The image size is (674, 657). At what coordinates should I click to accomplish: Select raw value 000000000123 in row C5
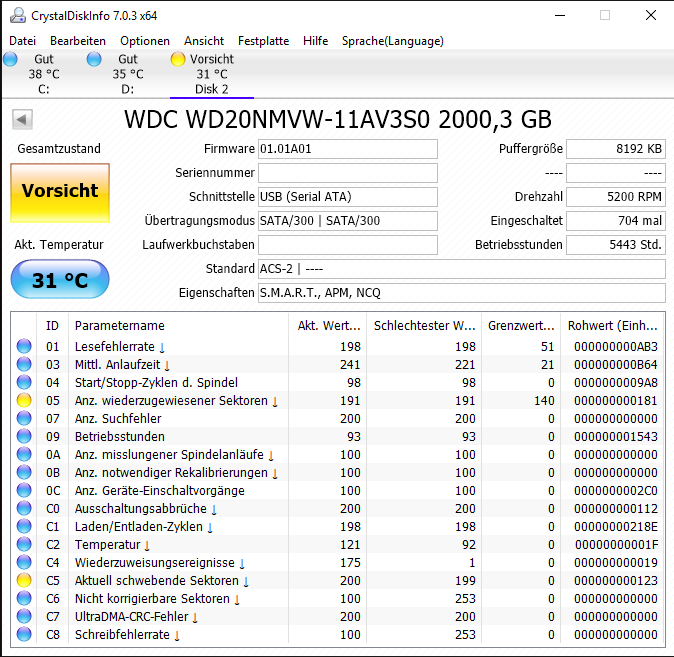point(616,581)
